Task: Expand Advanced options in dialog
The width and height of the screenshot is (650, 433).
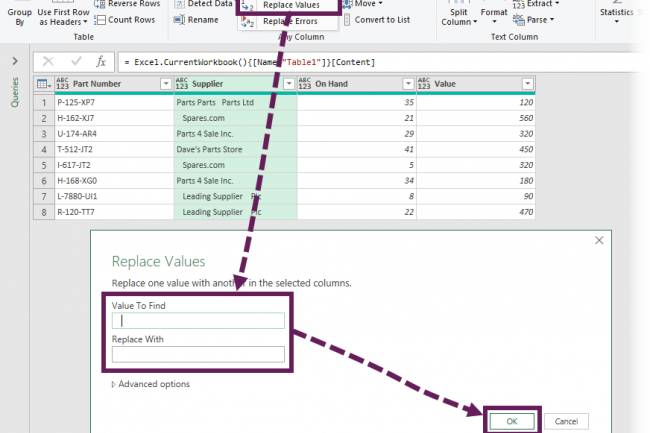Action: 151,384
